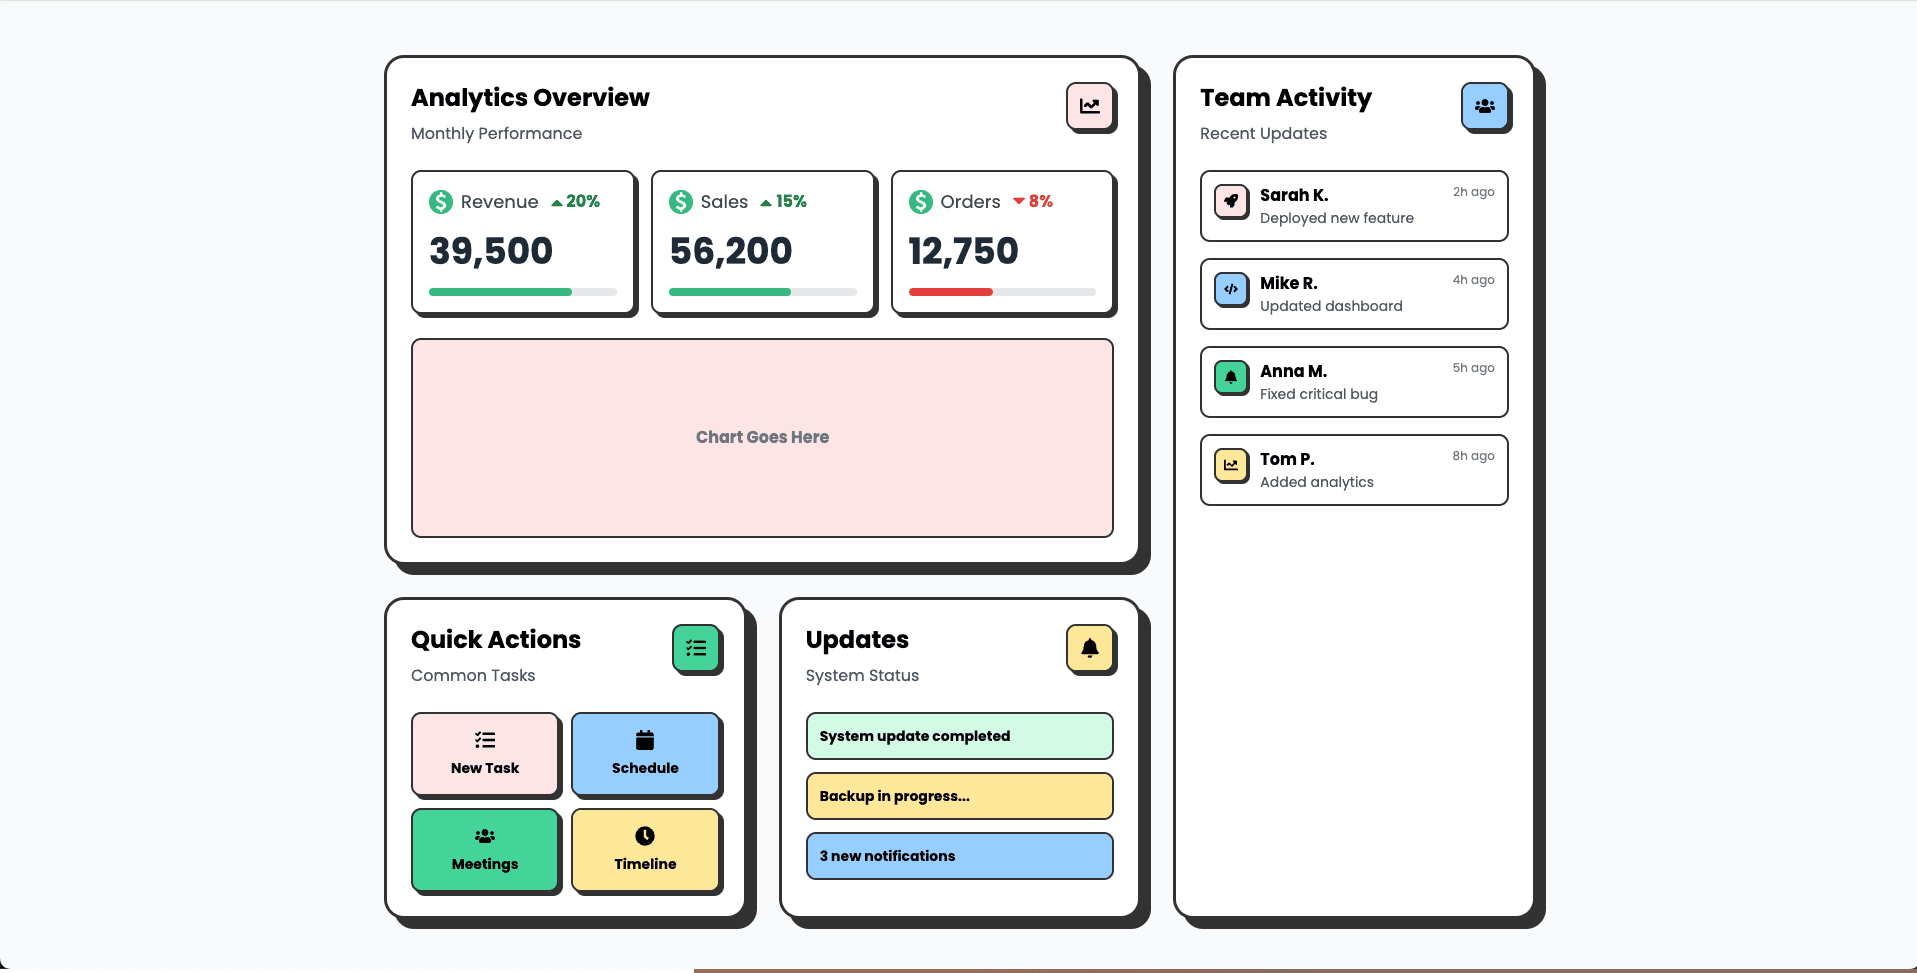Select the Schedule quick action
The width and height of the screenshot is (1917, 973).
coord(645,754)
